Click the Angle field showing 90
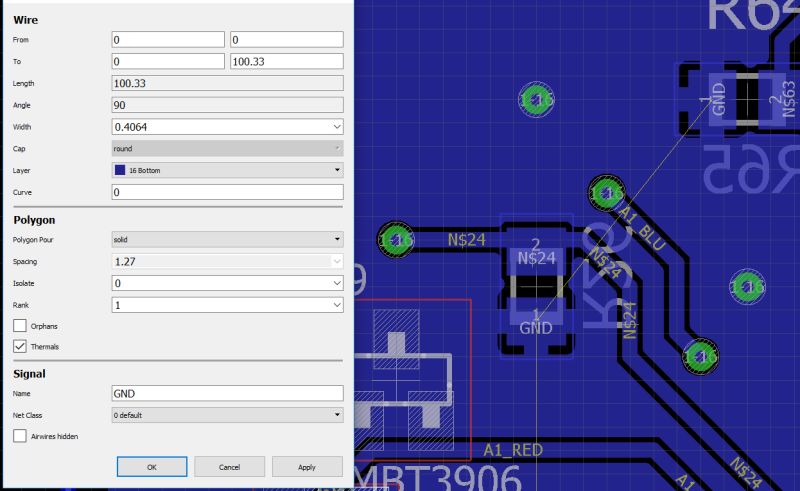The image size is (800, 491). click(x=228, y=105)
